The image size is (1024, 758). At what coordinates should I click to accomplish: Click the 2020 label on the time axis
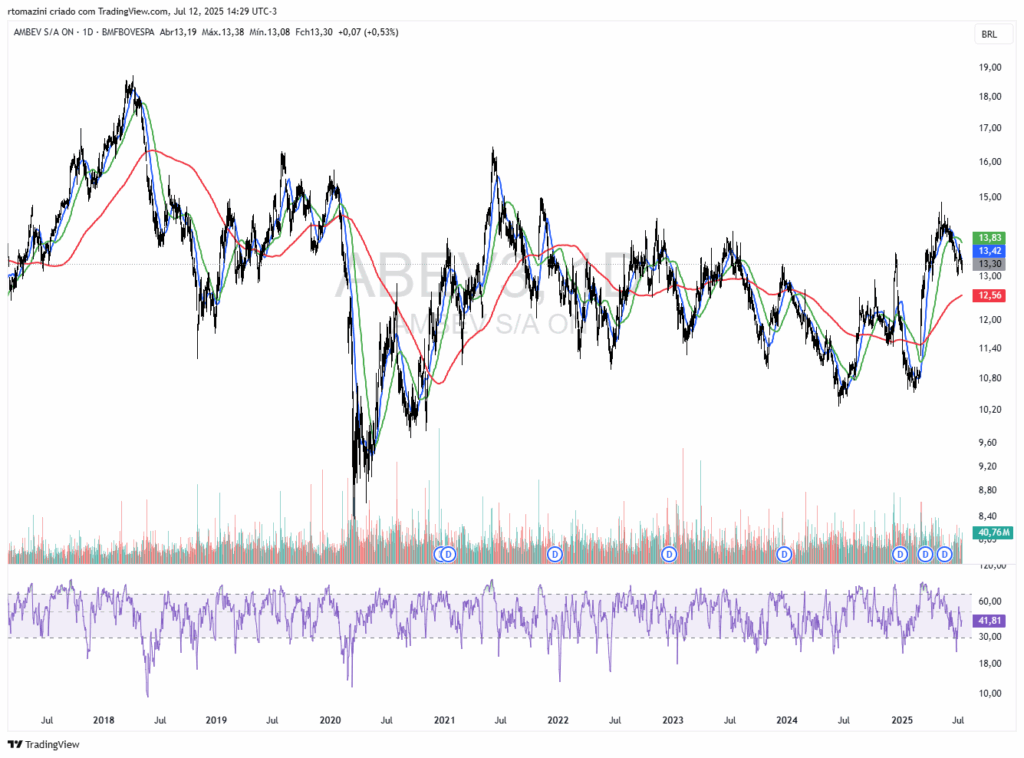[330, 720]
